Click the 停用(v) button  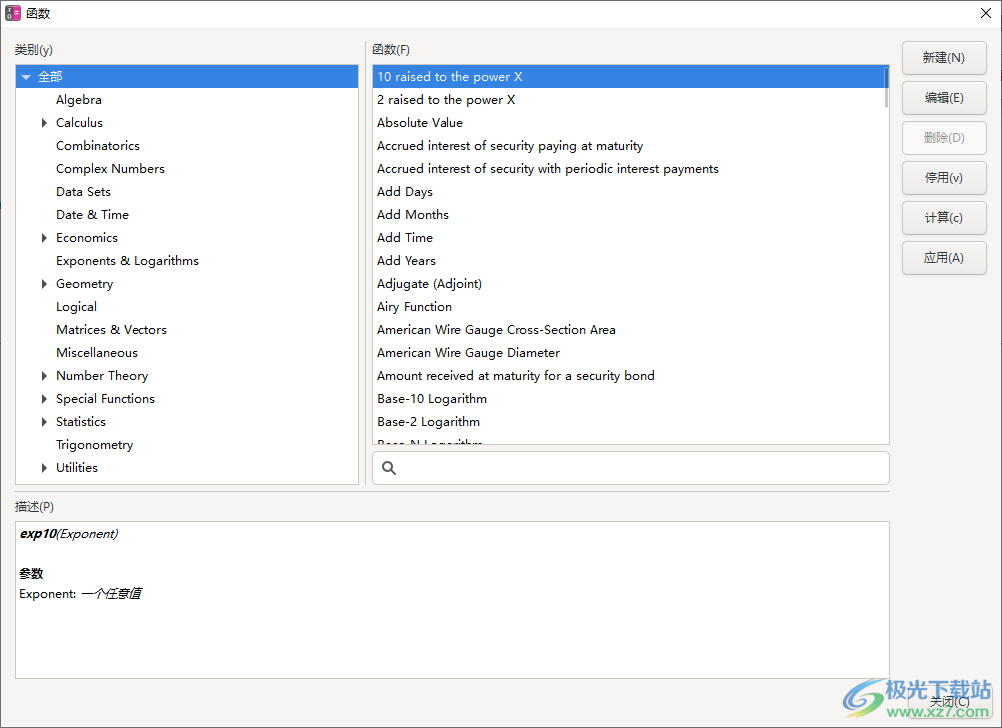[x=943, y=178]
